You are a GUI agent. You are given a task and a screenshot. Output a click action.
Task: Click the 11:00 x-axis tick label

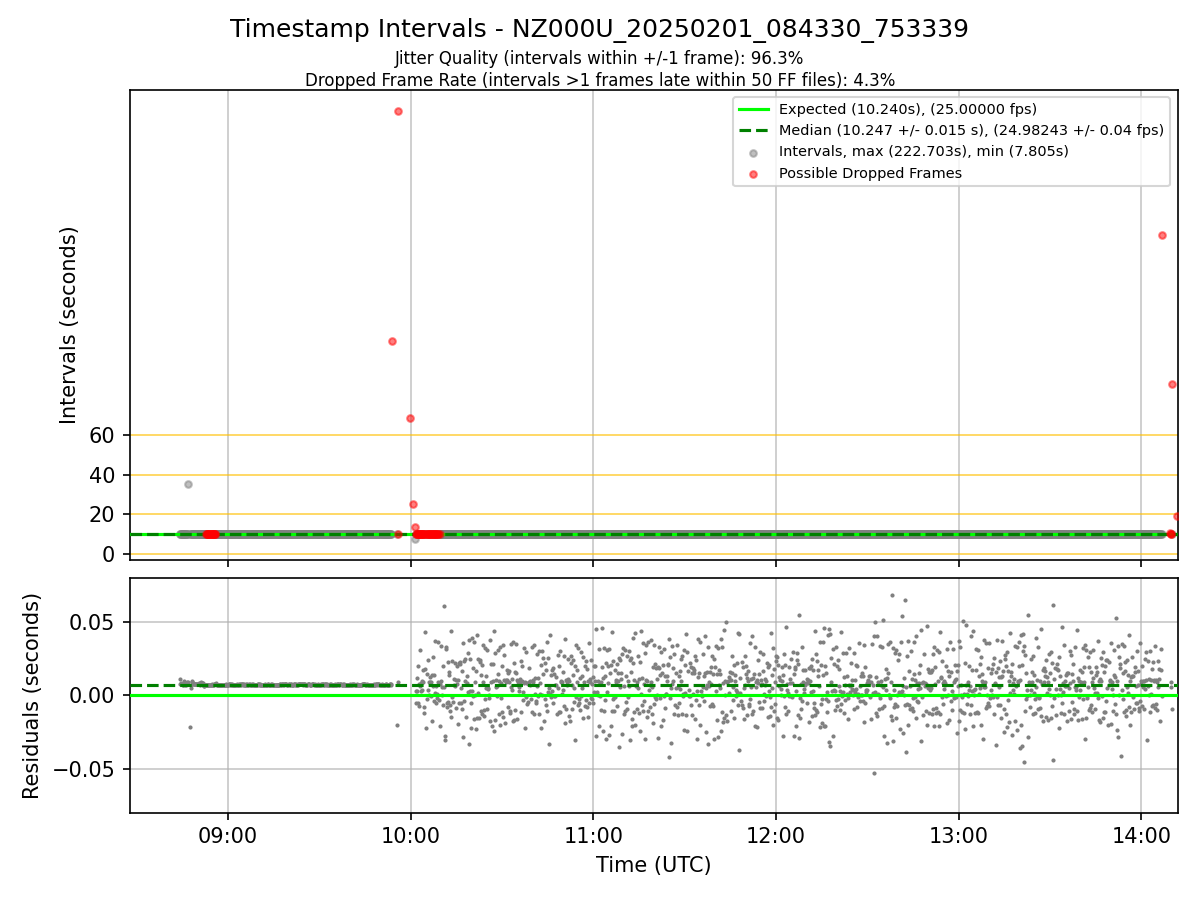(593, 835)
